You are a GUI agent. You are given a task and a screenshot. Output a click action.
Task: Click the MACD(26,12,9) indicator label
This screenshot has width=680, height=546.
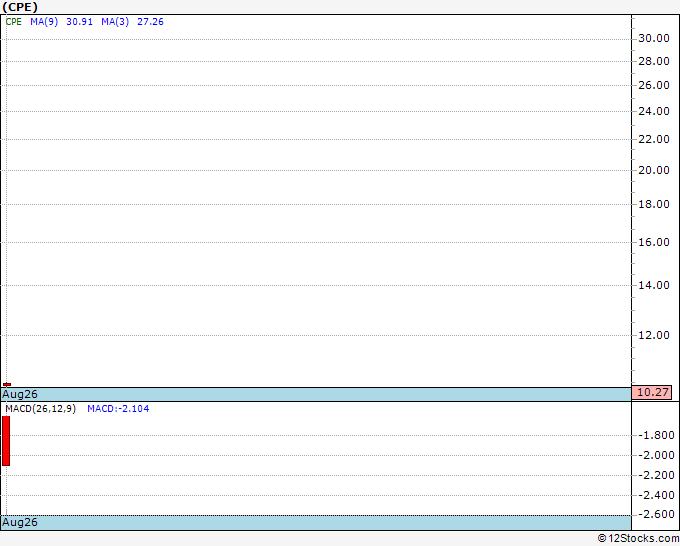point(41,409)
